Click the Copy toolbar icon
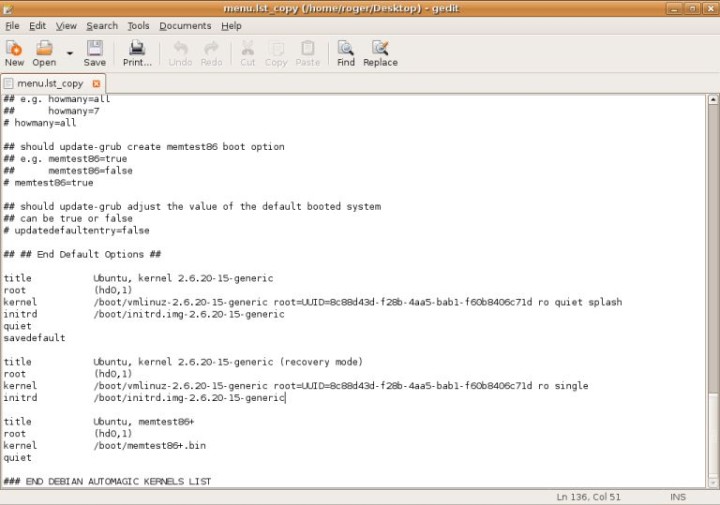720x505 pixels. [x=276, y=53]
